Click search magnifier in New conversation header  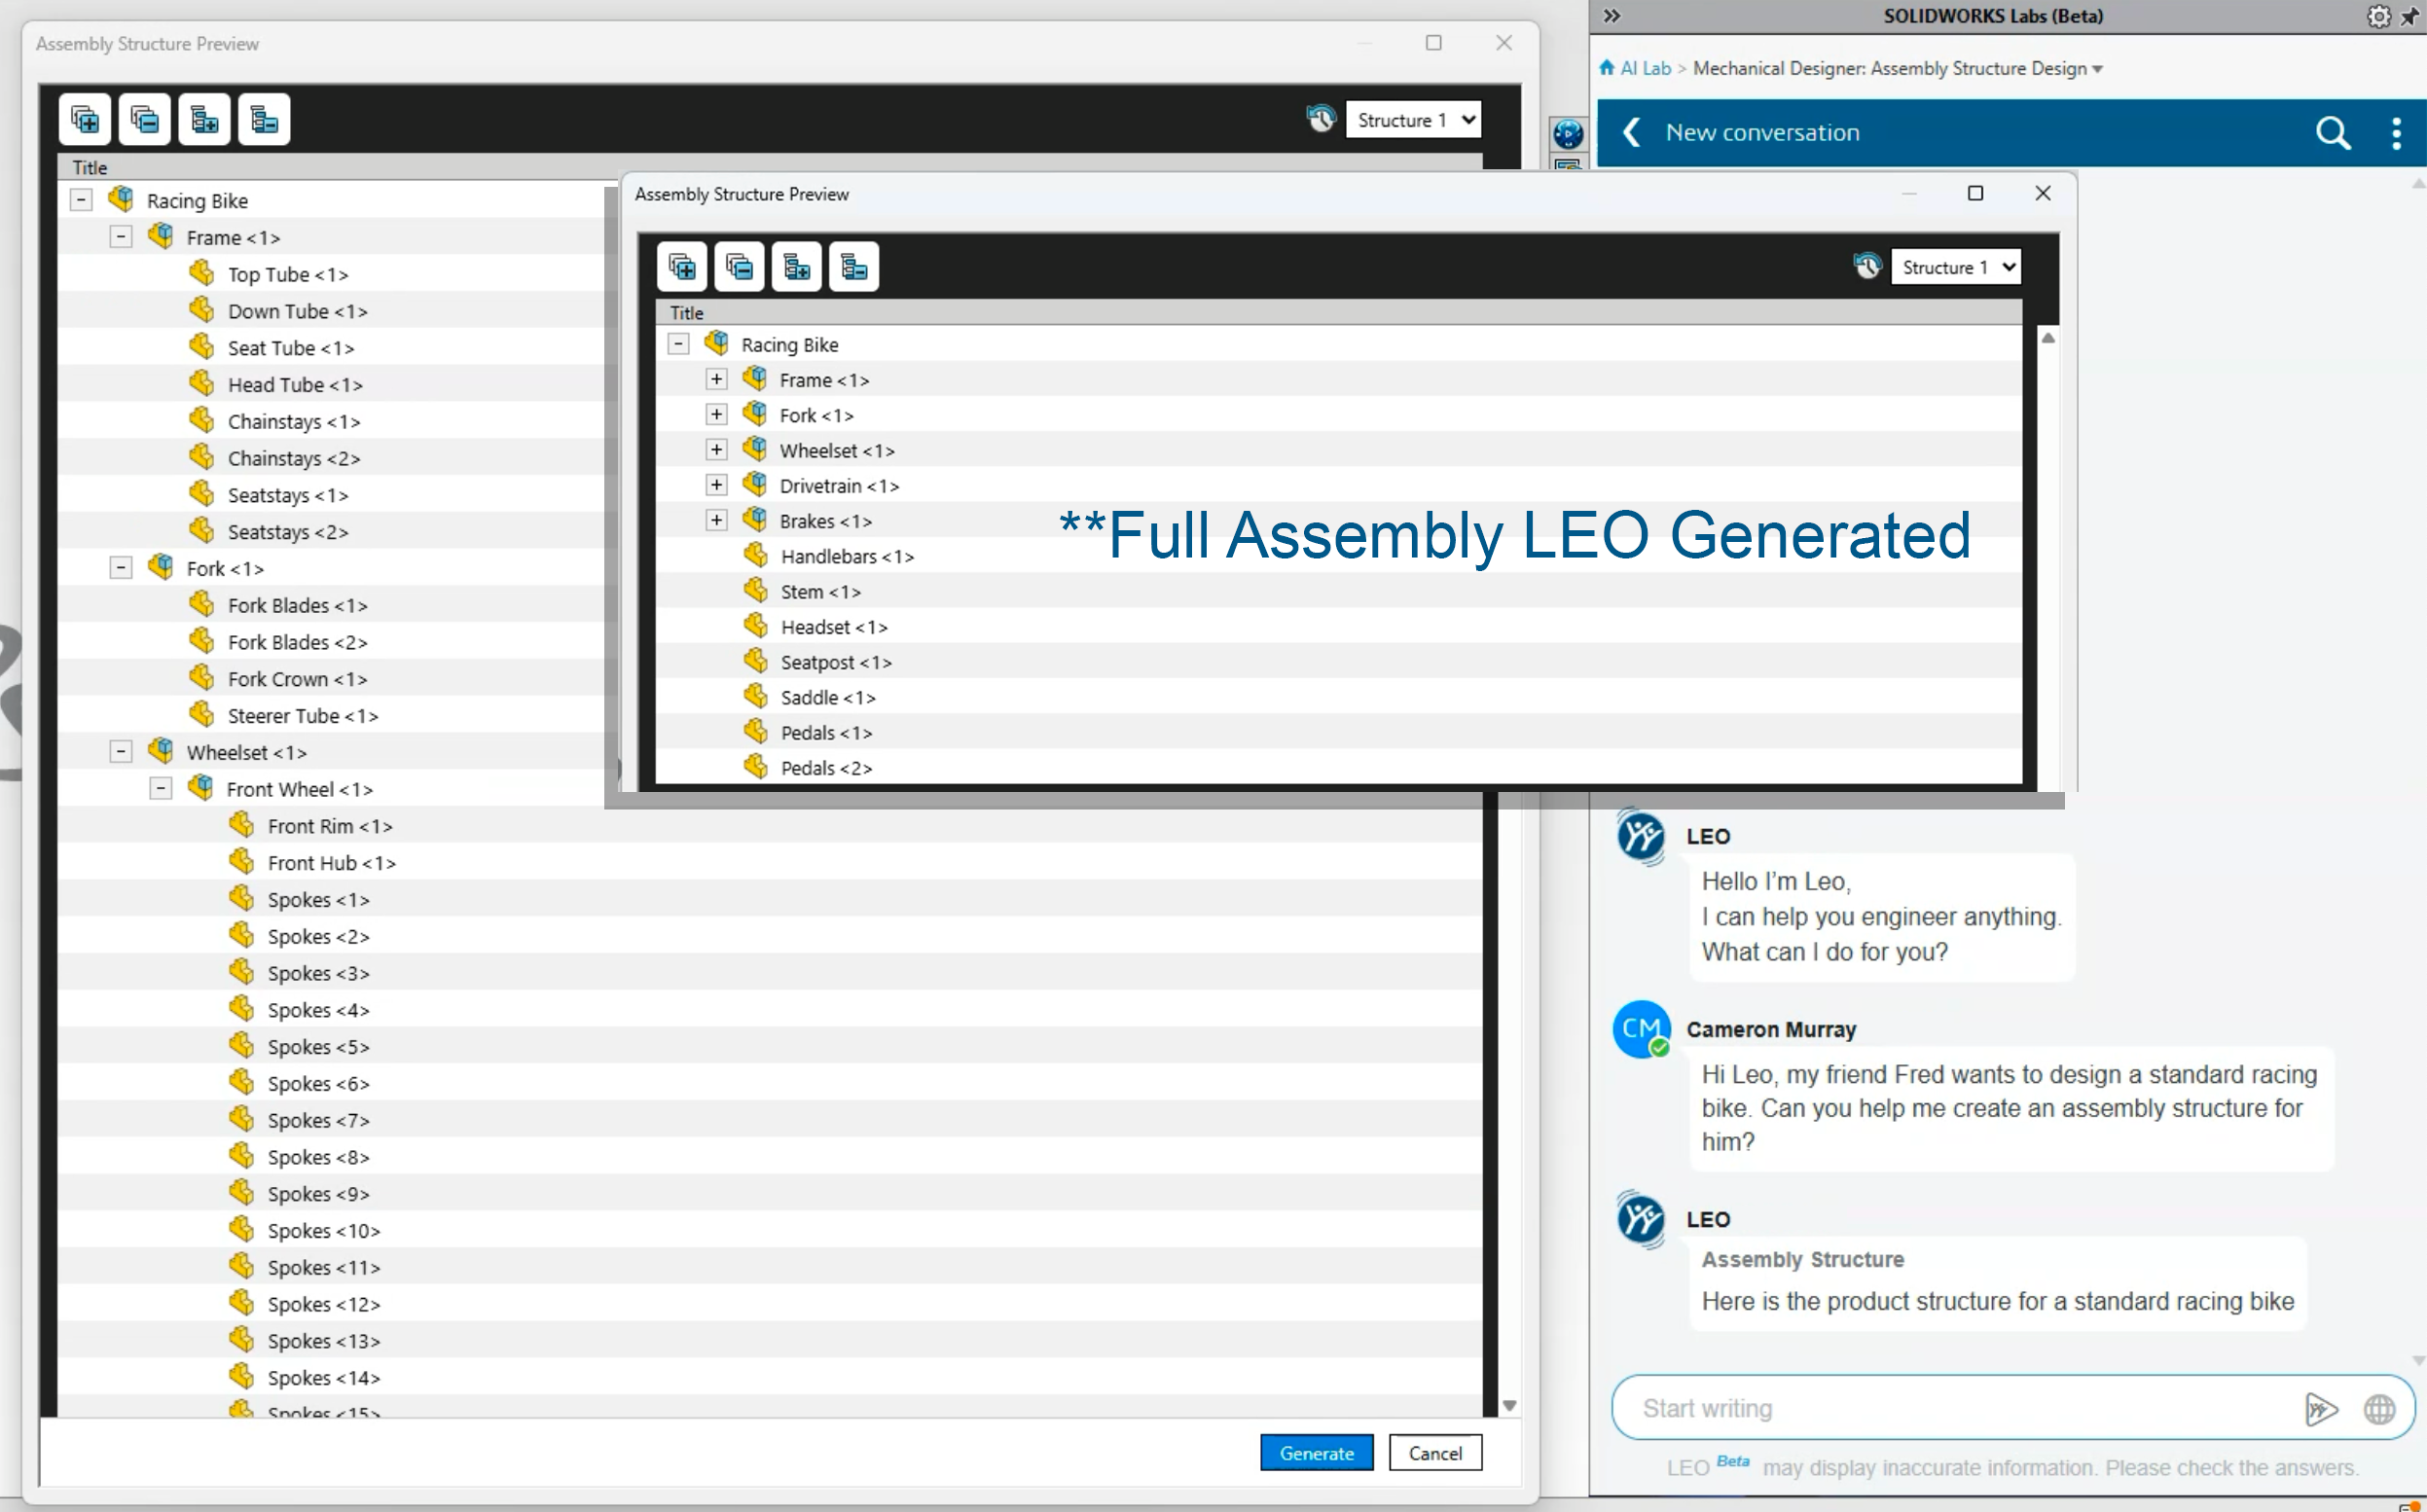coord(2332,133)
